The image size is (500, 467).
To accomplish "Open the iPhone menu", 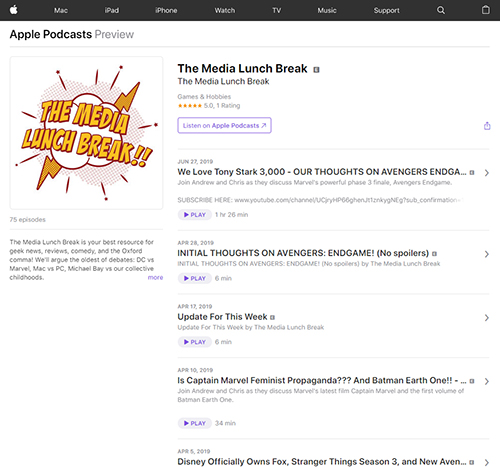I will tap(166, 10).
